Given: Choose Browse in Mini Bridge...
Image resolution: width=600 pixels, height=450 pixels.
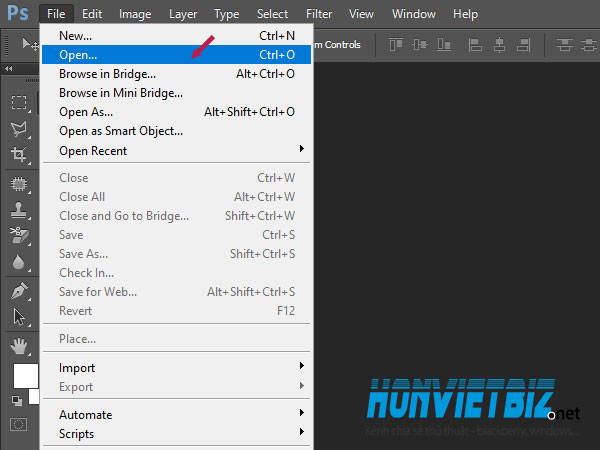Looking at the screenshot, I should tap(176, 93).
